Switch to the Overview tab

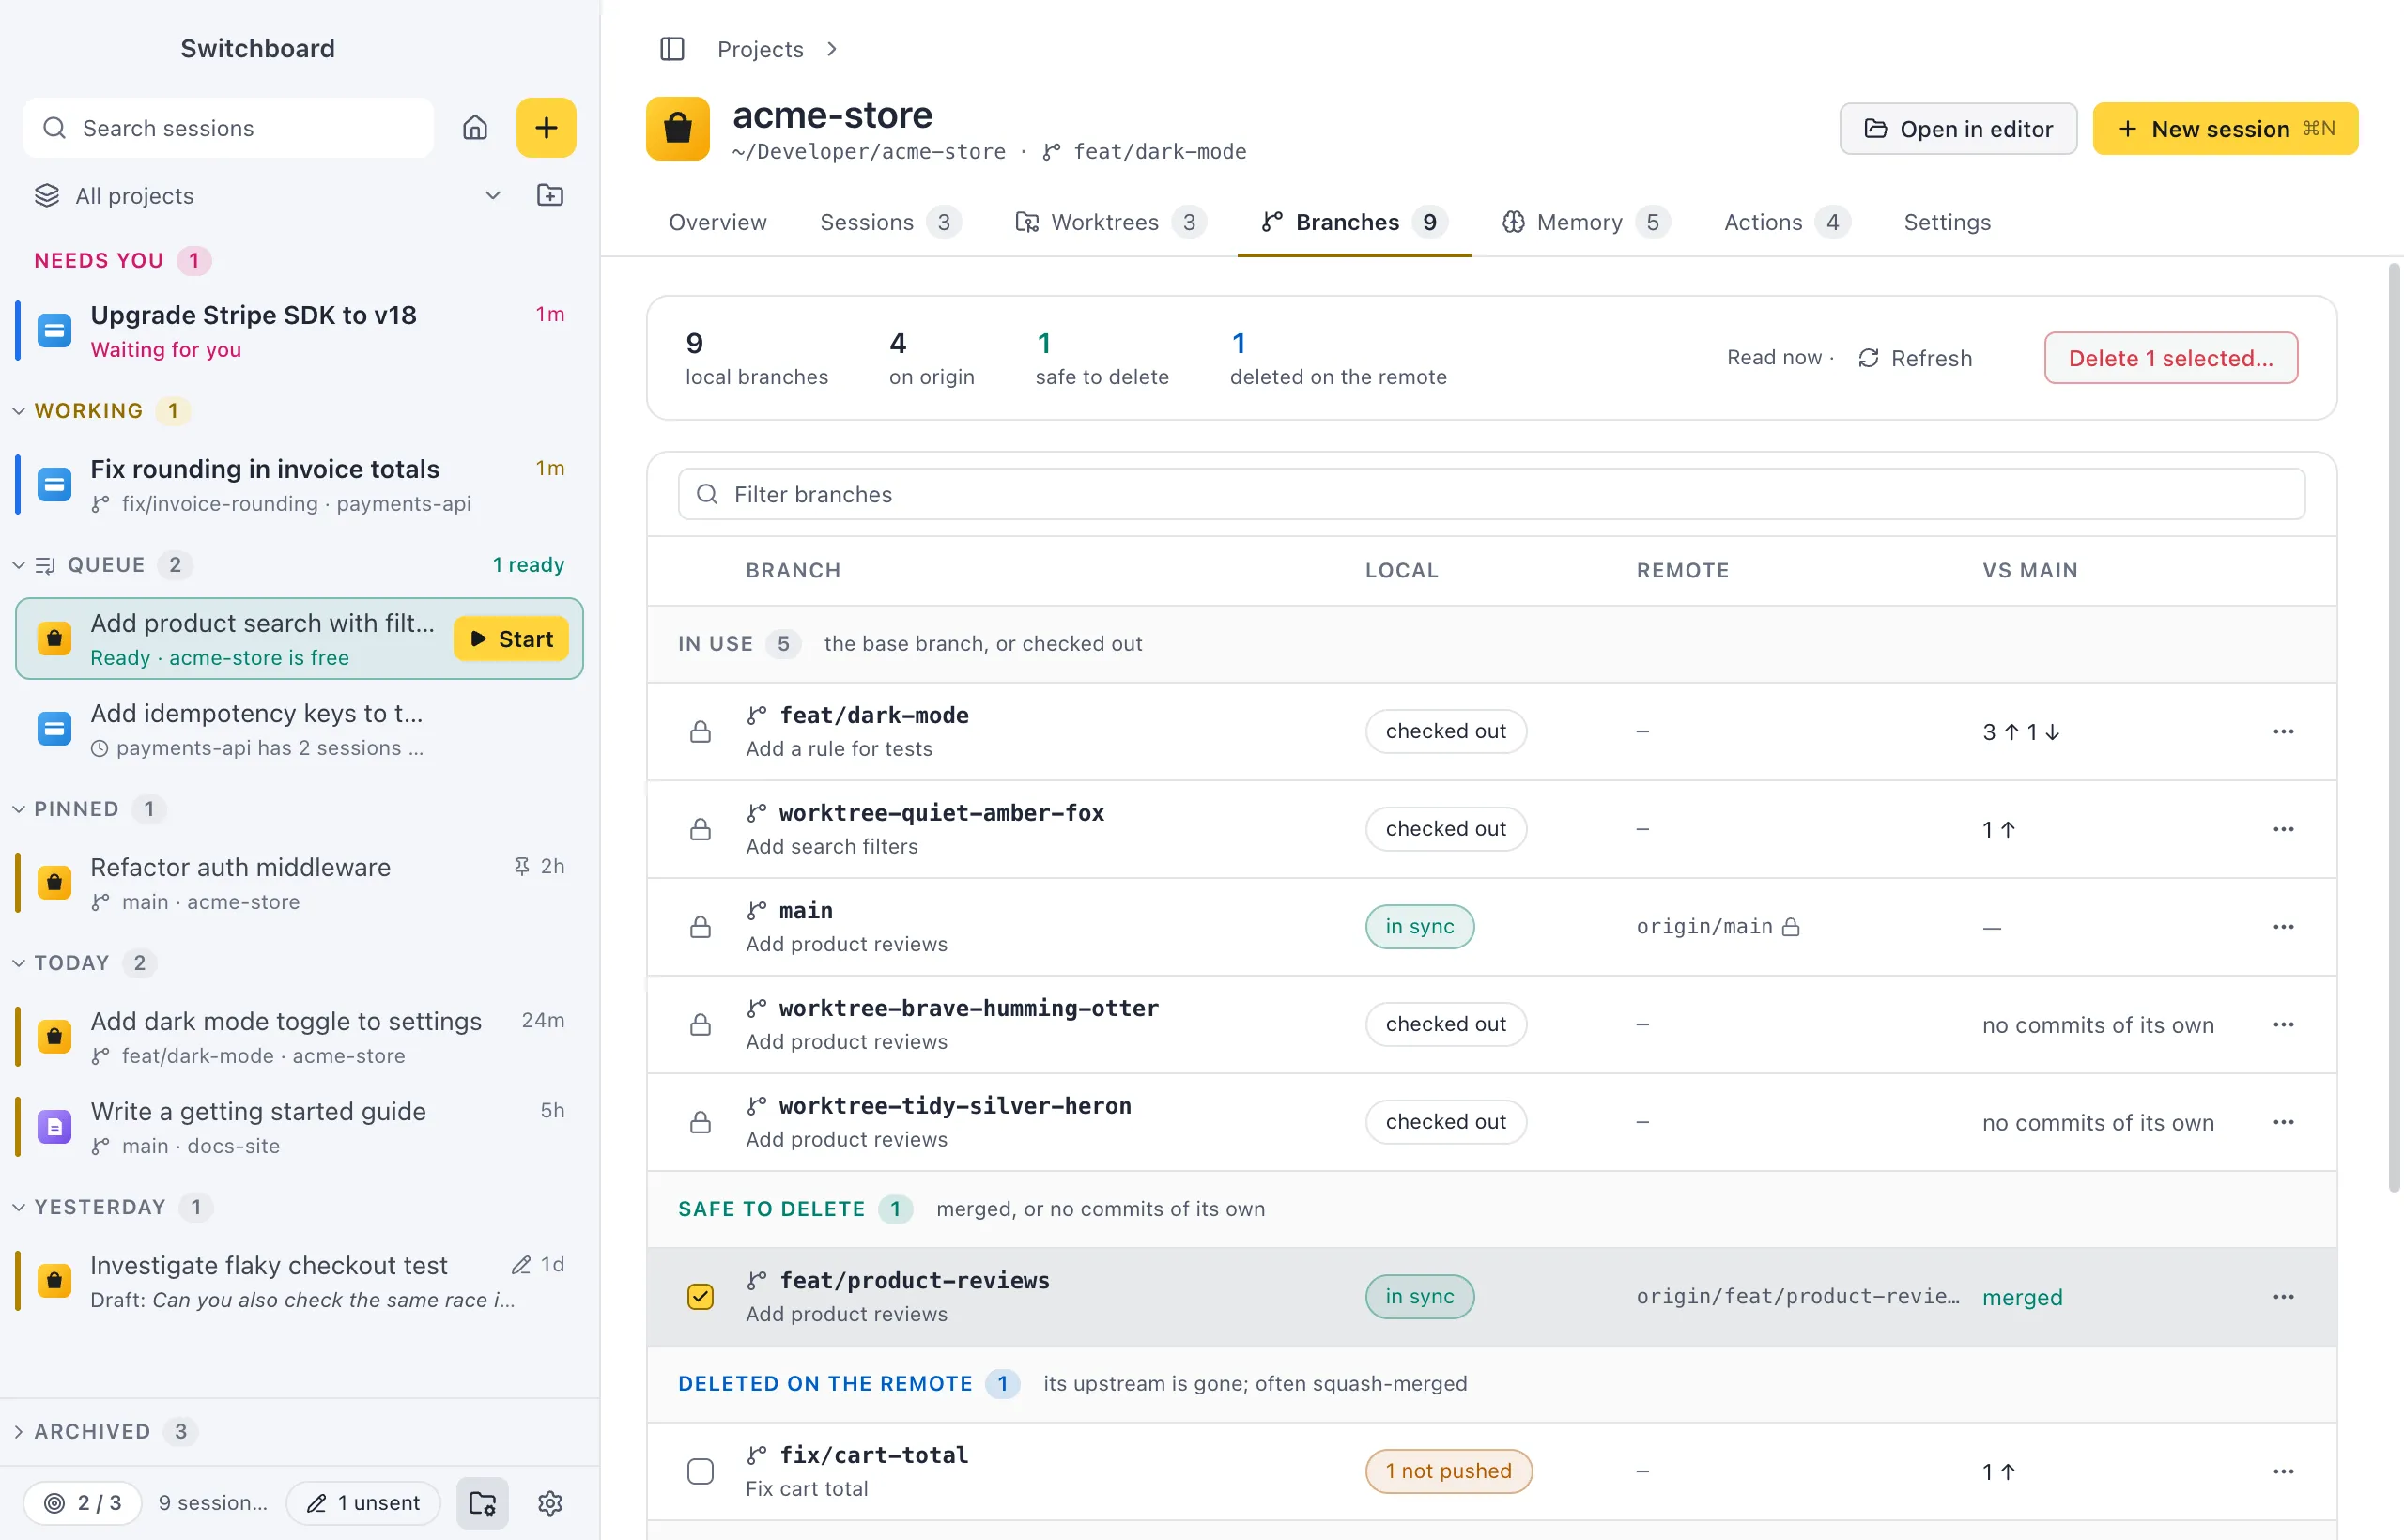point(718,222)
